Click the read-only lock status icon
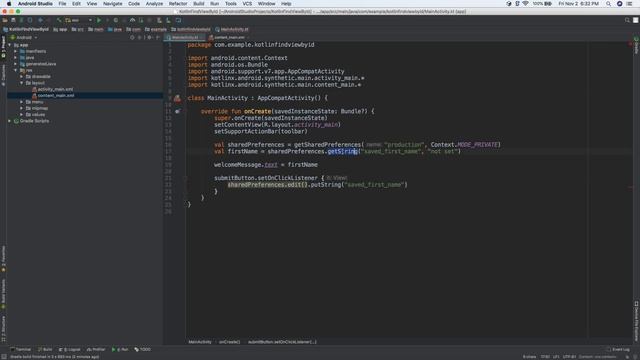The image size is (640, 360). (x=627, y=357)
